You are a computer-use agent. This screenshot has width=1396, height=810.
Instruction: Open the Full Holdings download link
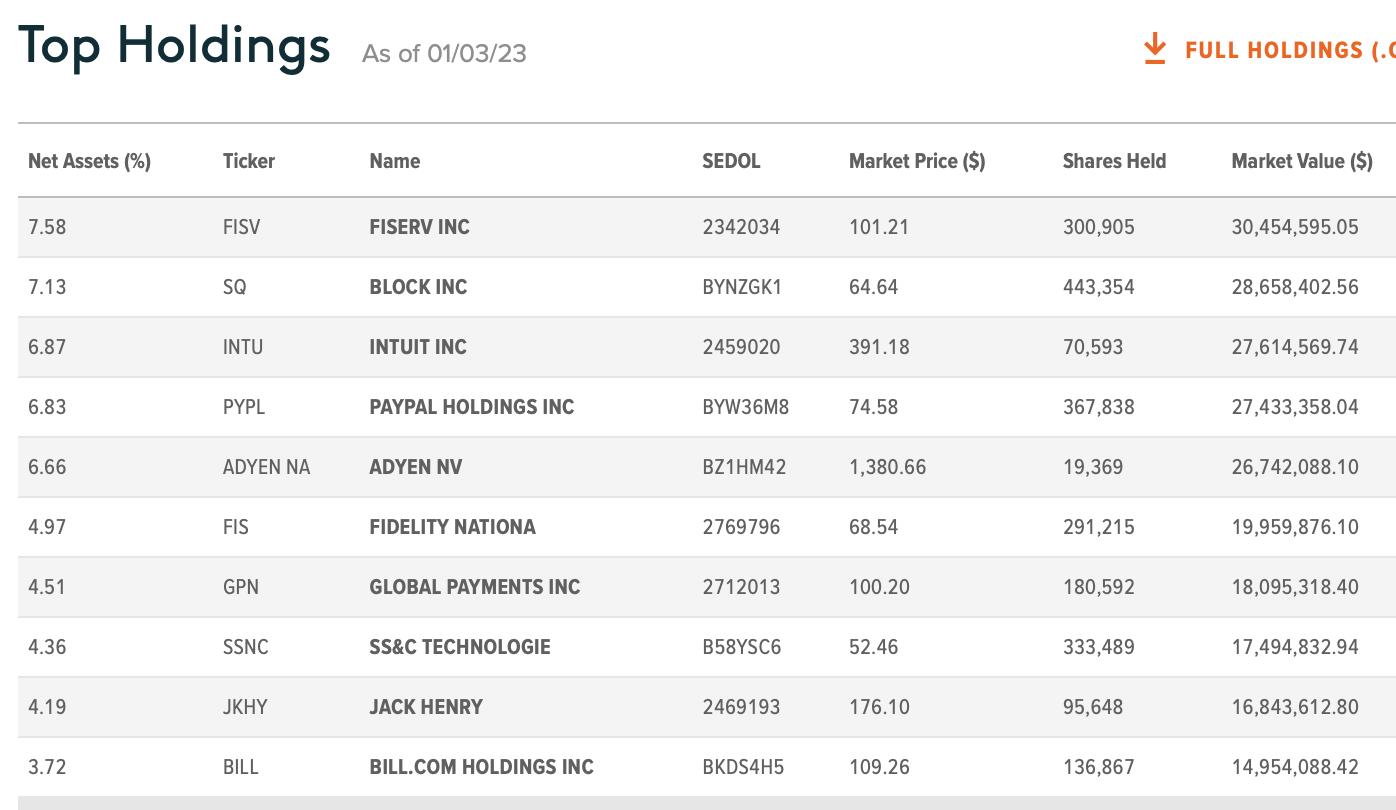coord(1290,50)
